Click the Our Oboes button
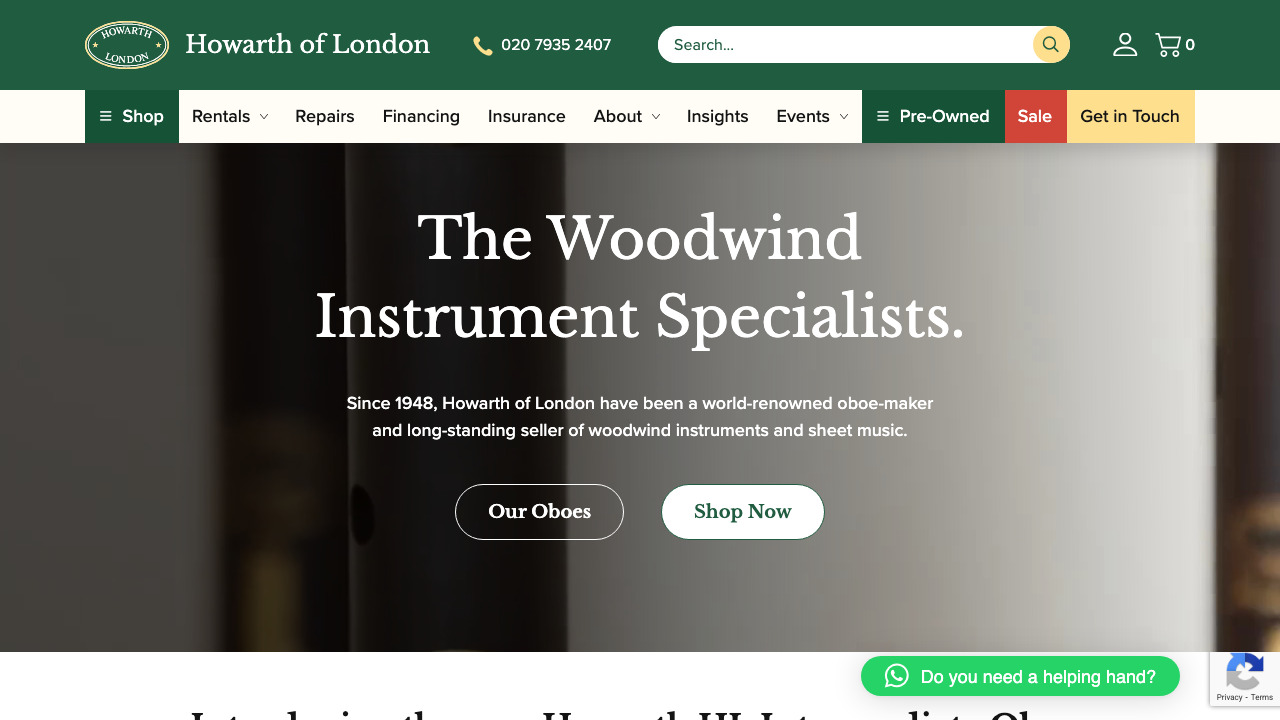 coord(539,512)
